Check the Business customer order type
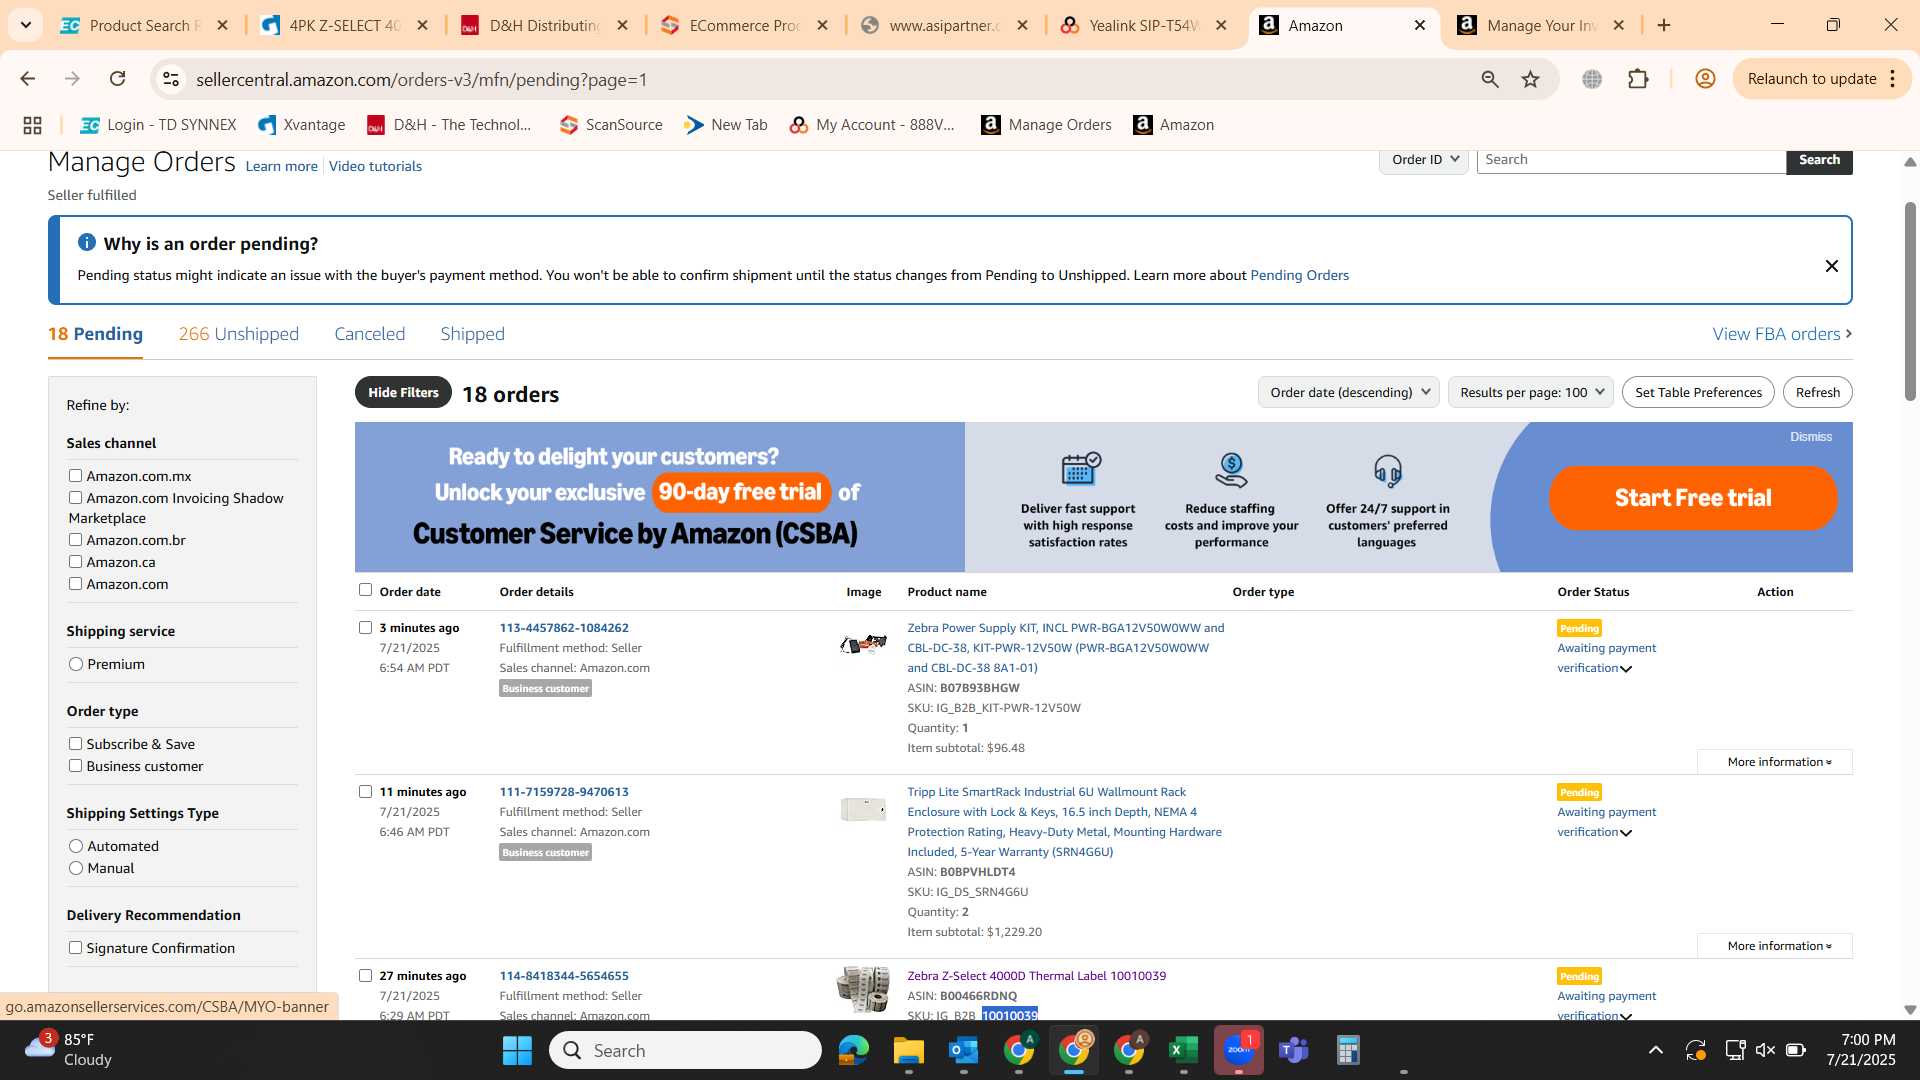This screenshot has height=1080, width=1920. point(75,766)
